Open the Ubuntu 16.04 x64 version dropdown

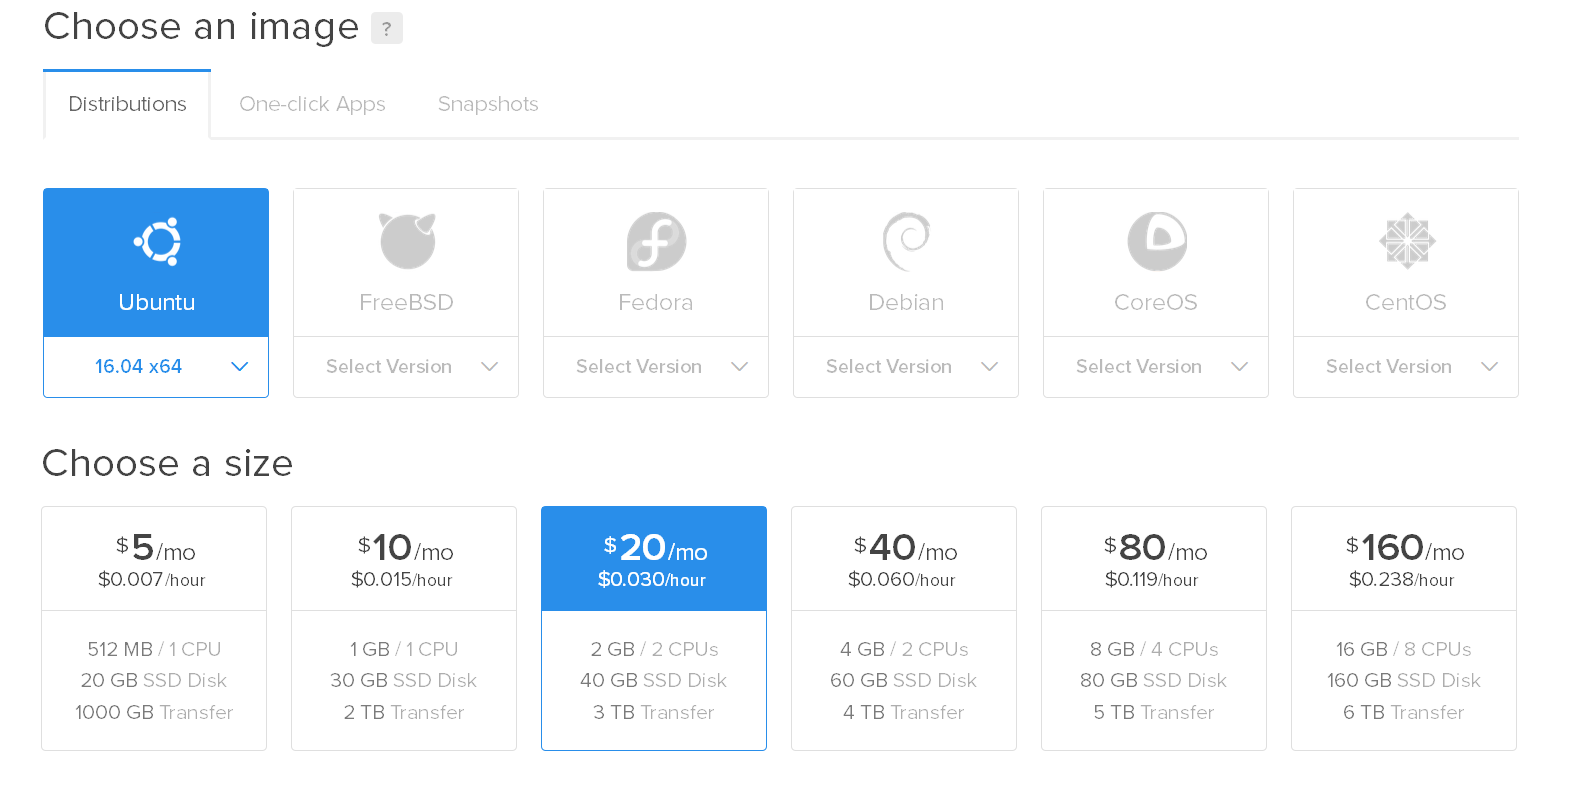coord(156,367)
